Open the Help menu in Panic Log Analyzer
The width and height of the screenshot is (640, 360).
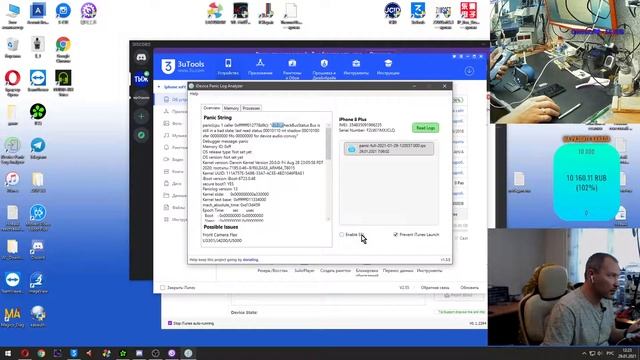point(194,94)
